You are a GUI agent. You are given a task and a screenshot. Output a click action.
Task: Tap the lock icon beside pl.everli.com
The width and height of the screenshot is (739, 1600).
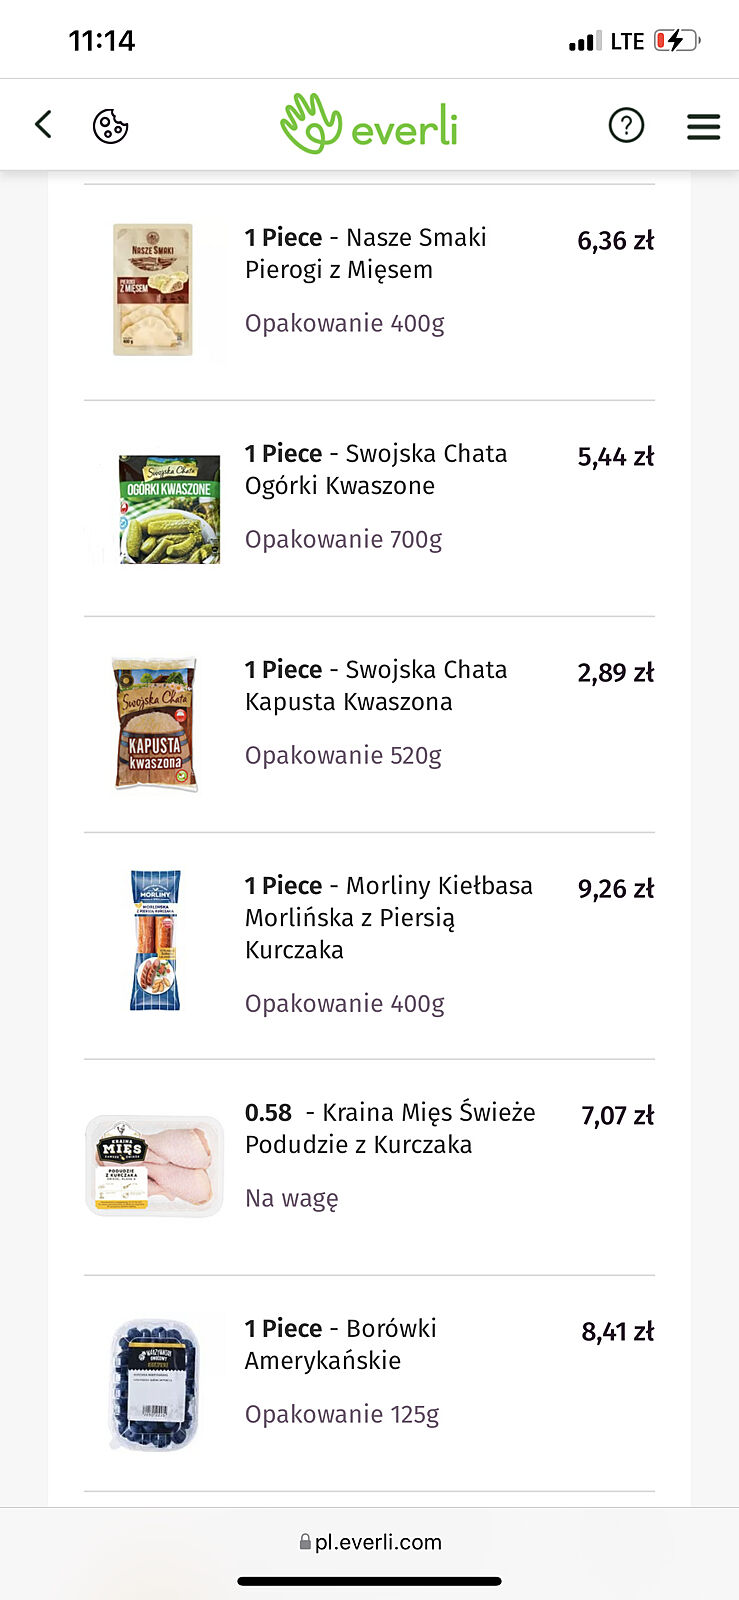click(305, 1543)
